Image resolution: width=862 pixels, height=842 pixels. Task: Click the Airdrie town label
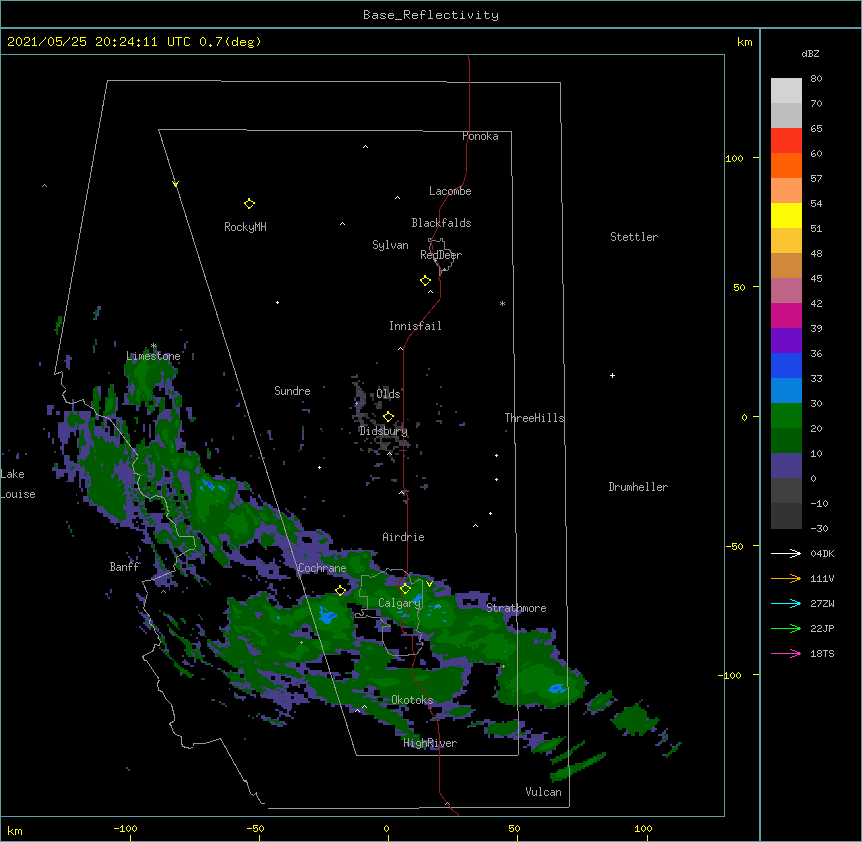(x=404, y=537)
